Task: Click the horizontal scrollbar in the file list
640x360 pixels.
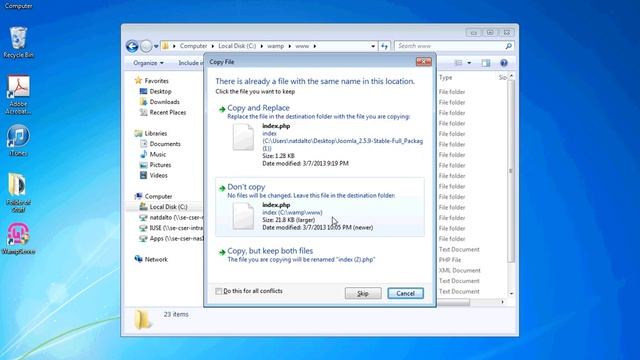Action: pos(454,302)
